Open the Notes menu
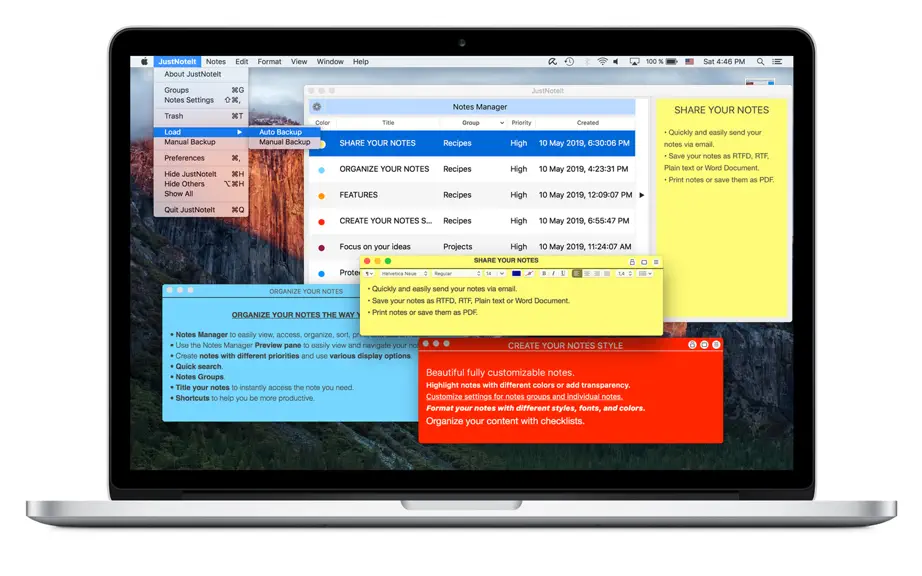 pos(216,61)
